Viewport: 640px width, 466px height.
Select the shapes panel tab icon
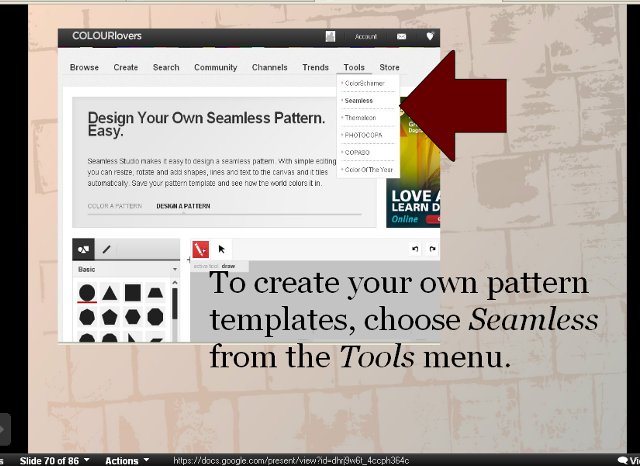(x=84, y=249)
